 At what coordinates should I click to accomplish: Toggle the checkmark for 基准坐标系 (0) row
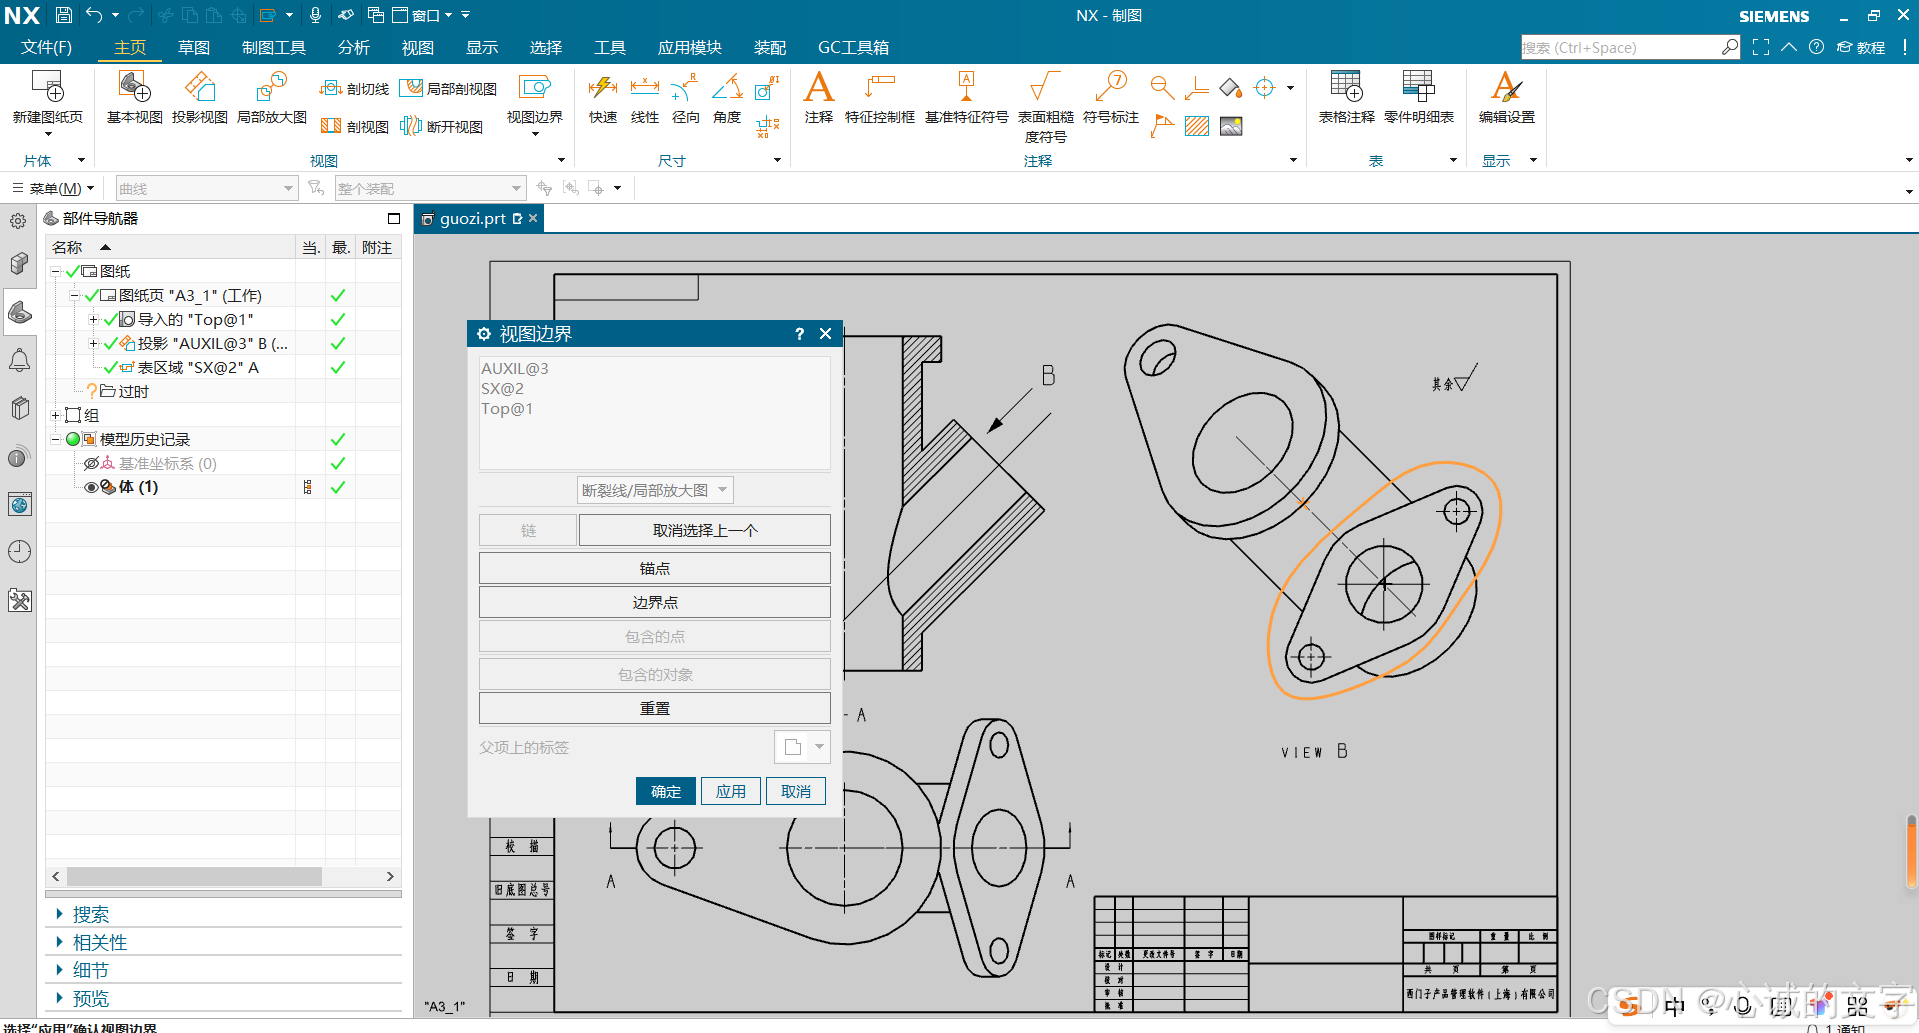pyautogui.click(x=338, y=463)
